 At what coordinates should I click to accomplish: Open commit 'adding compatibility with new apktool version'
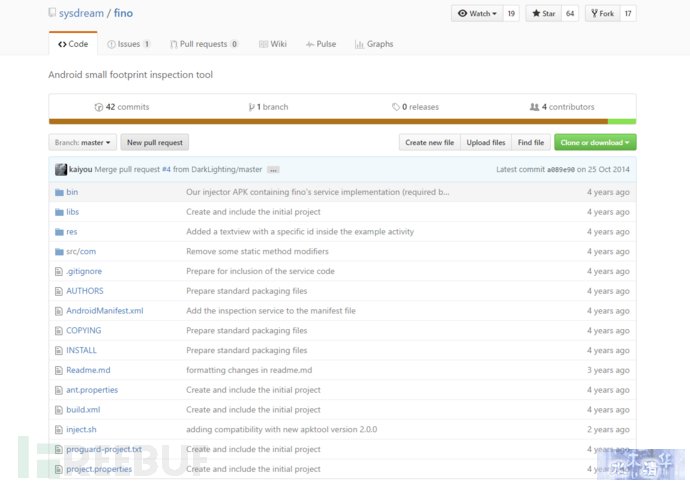click(x=282, y=430)
